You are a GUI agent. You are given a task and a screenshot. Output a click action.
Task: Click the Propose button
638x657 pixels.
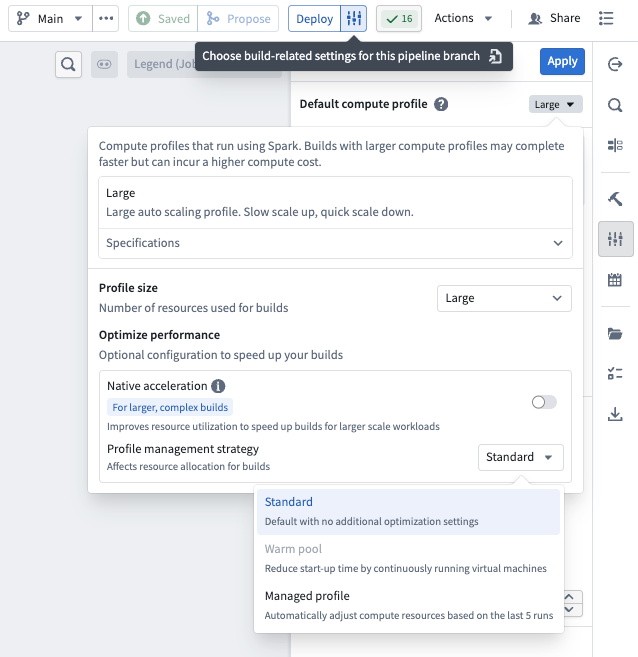[x=238, y=18]
